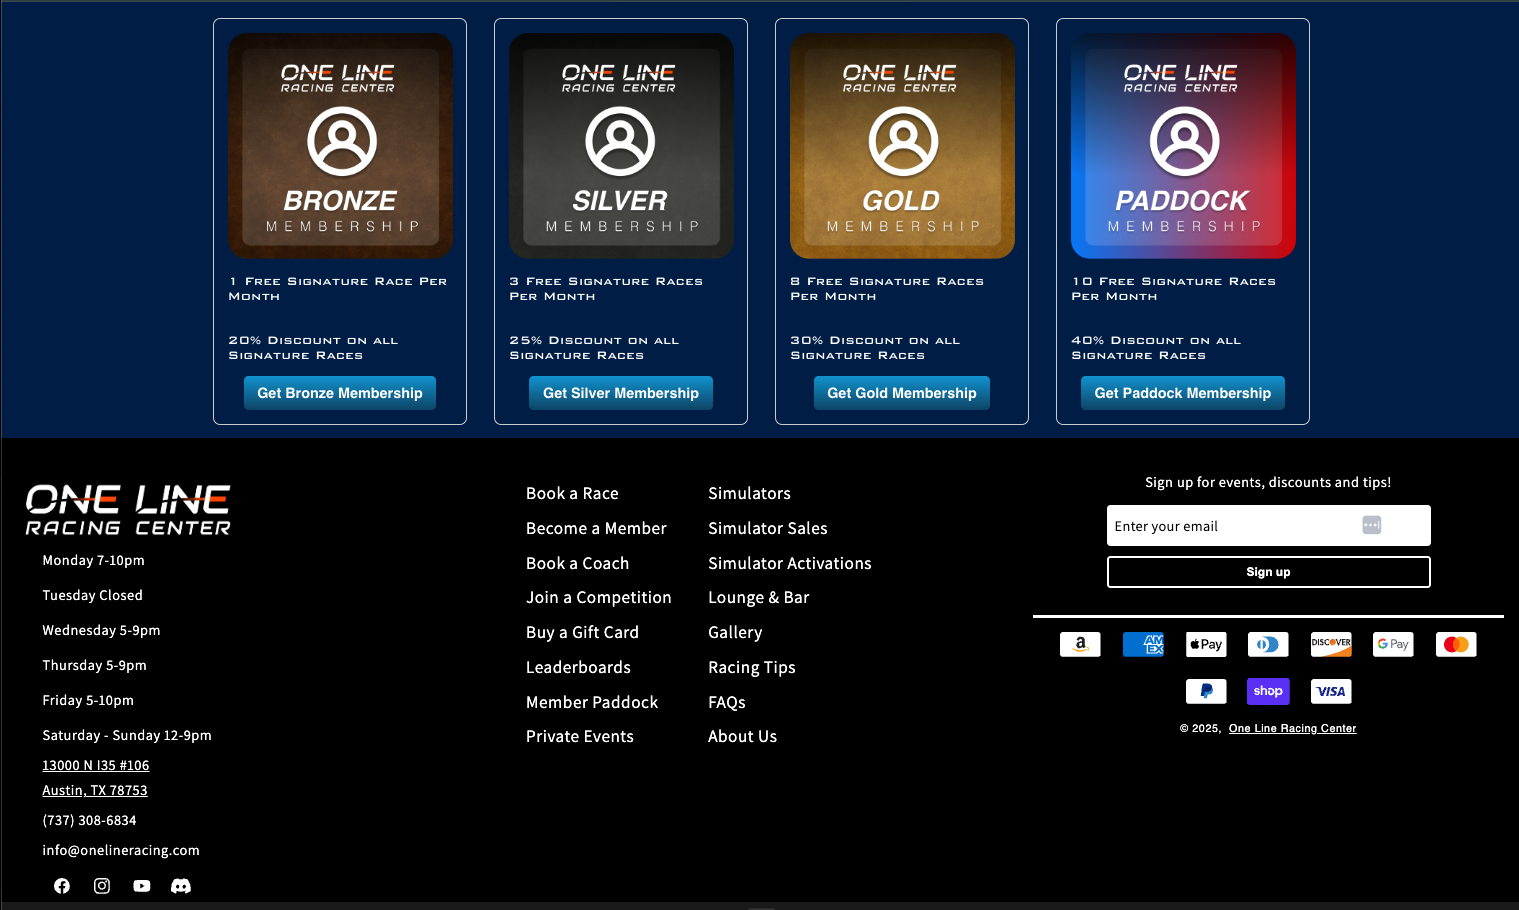Viewport: 1519px width, 910px height.
Task: Select the Gold Membership card image
Action: coord(902,146)
